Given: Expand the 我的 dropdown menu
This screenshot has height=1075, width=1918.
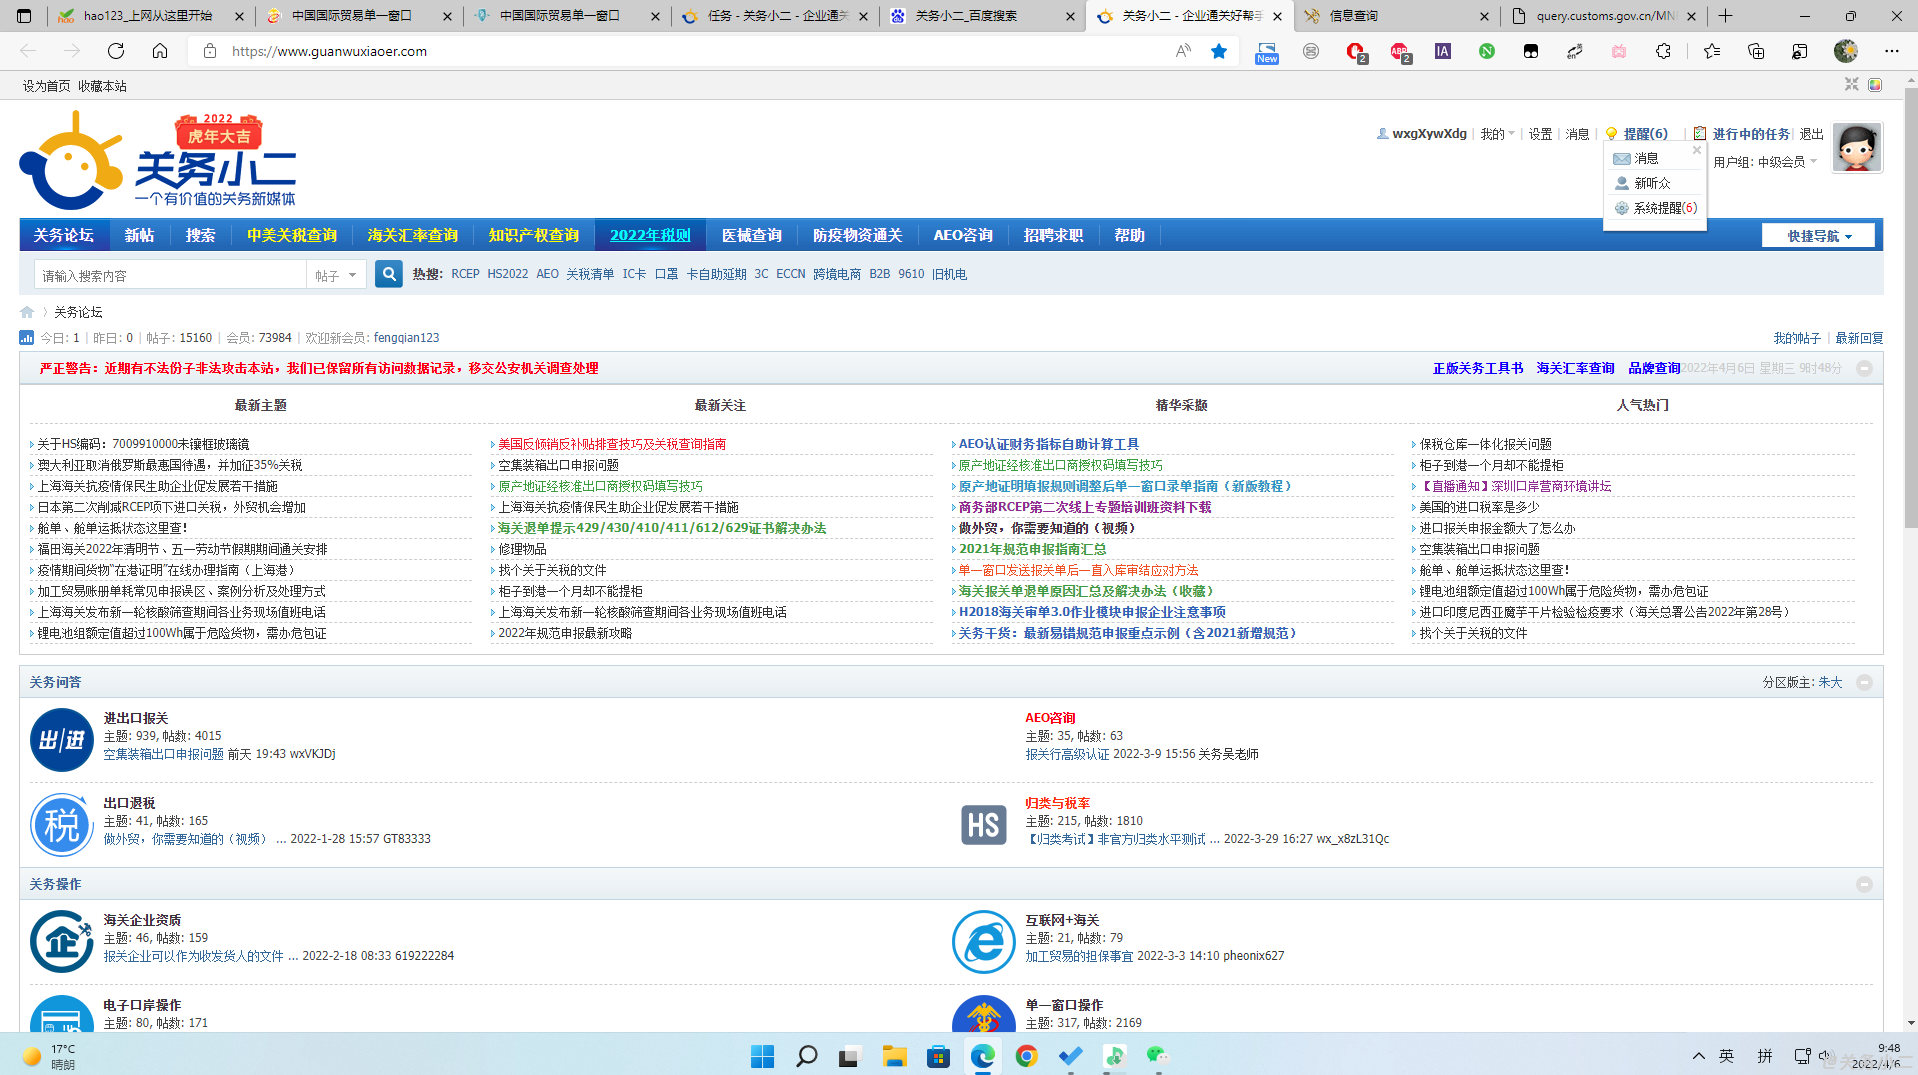Looking at the screenshot, I should [x=1497, y=134].
